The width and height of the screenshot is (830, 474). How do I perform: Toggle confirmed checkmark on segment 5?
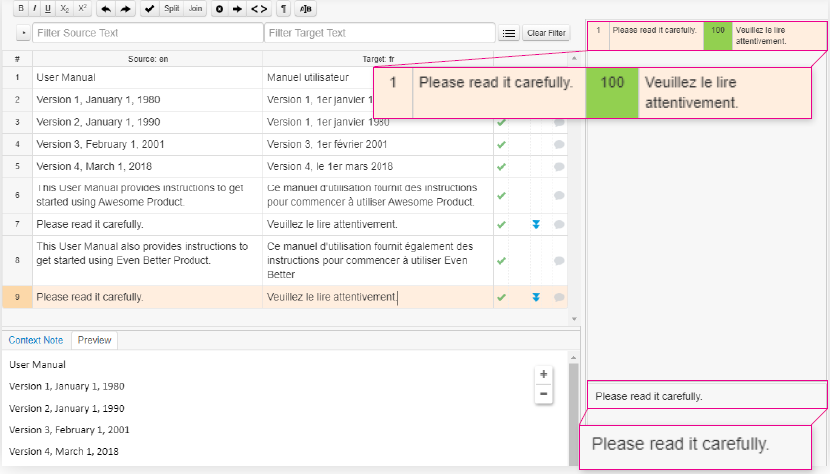coord(502,166)
